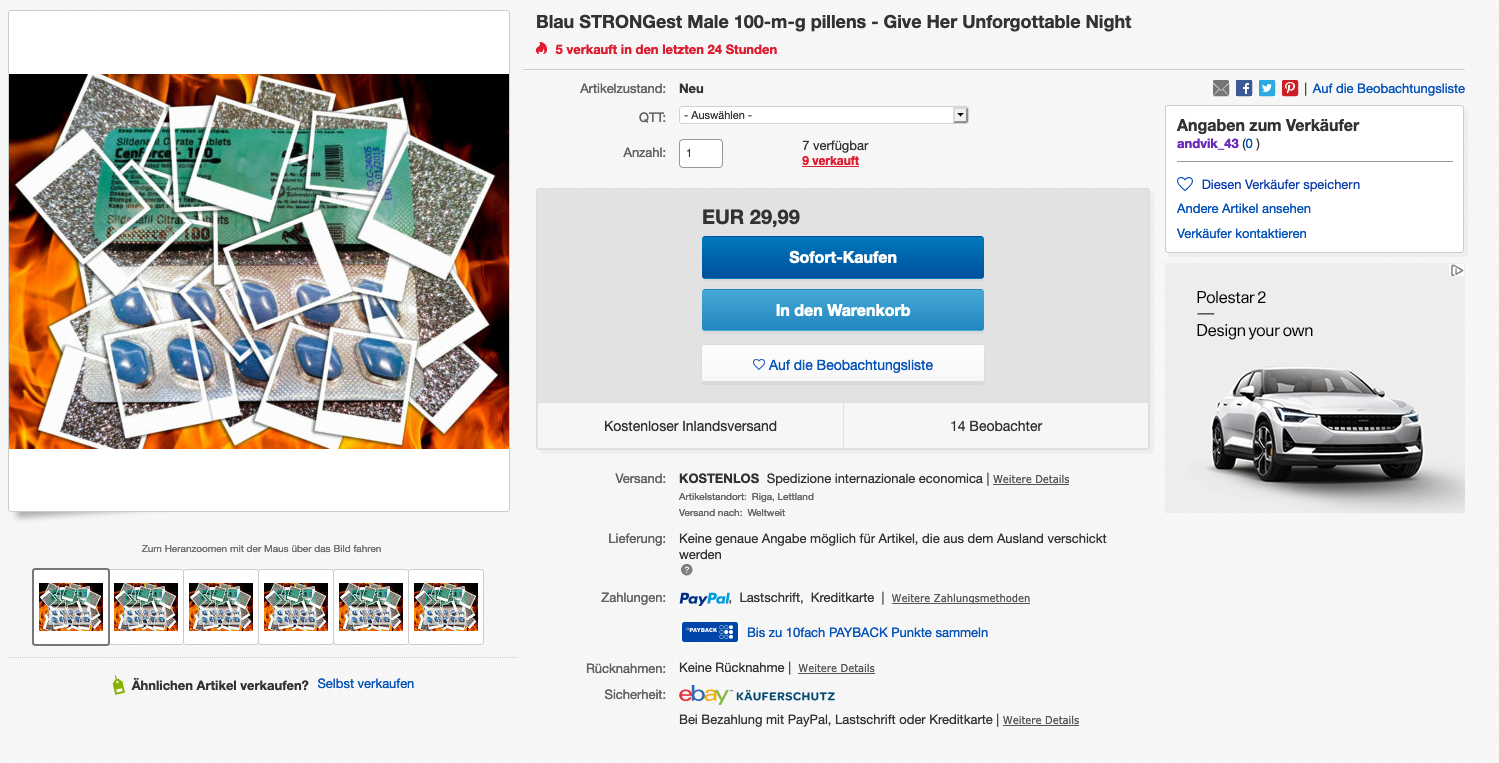Click the AdChoices icon on Polestar ad

point(1457,271)
